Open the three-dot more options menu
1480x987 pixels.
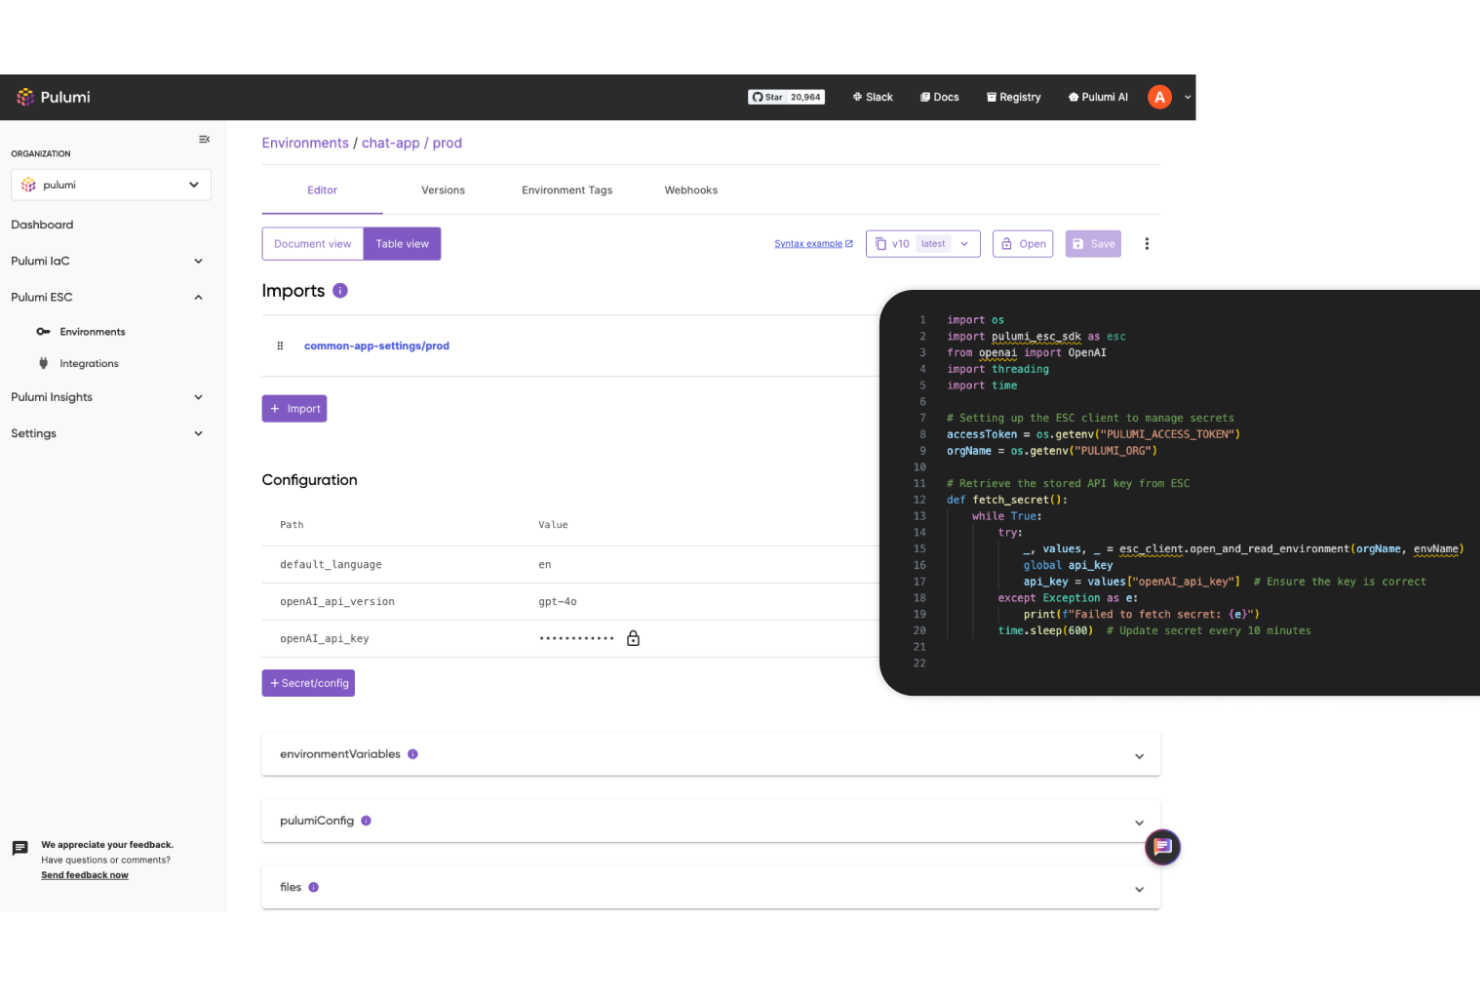point(1147,244)
